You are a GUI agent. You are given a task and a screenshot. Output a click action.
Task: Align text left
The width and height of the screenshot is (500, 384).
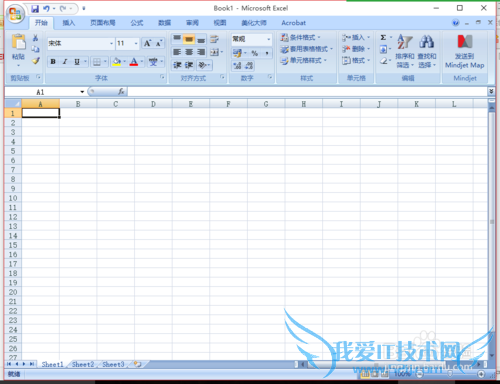pyautogui.click(x=177, y=52)
